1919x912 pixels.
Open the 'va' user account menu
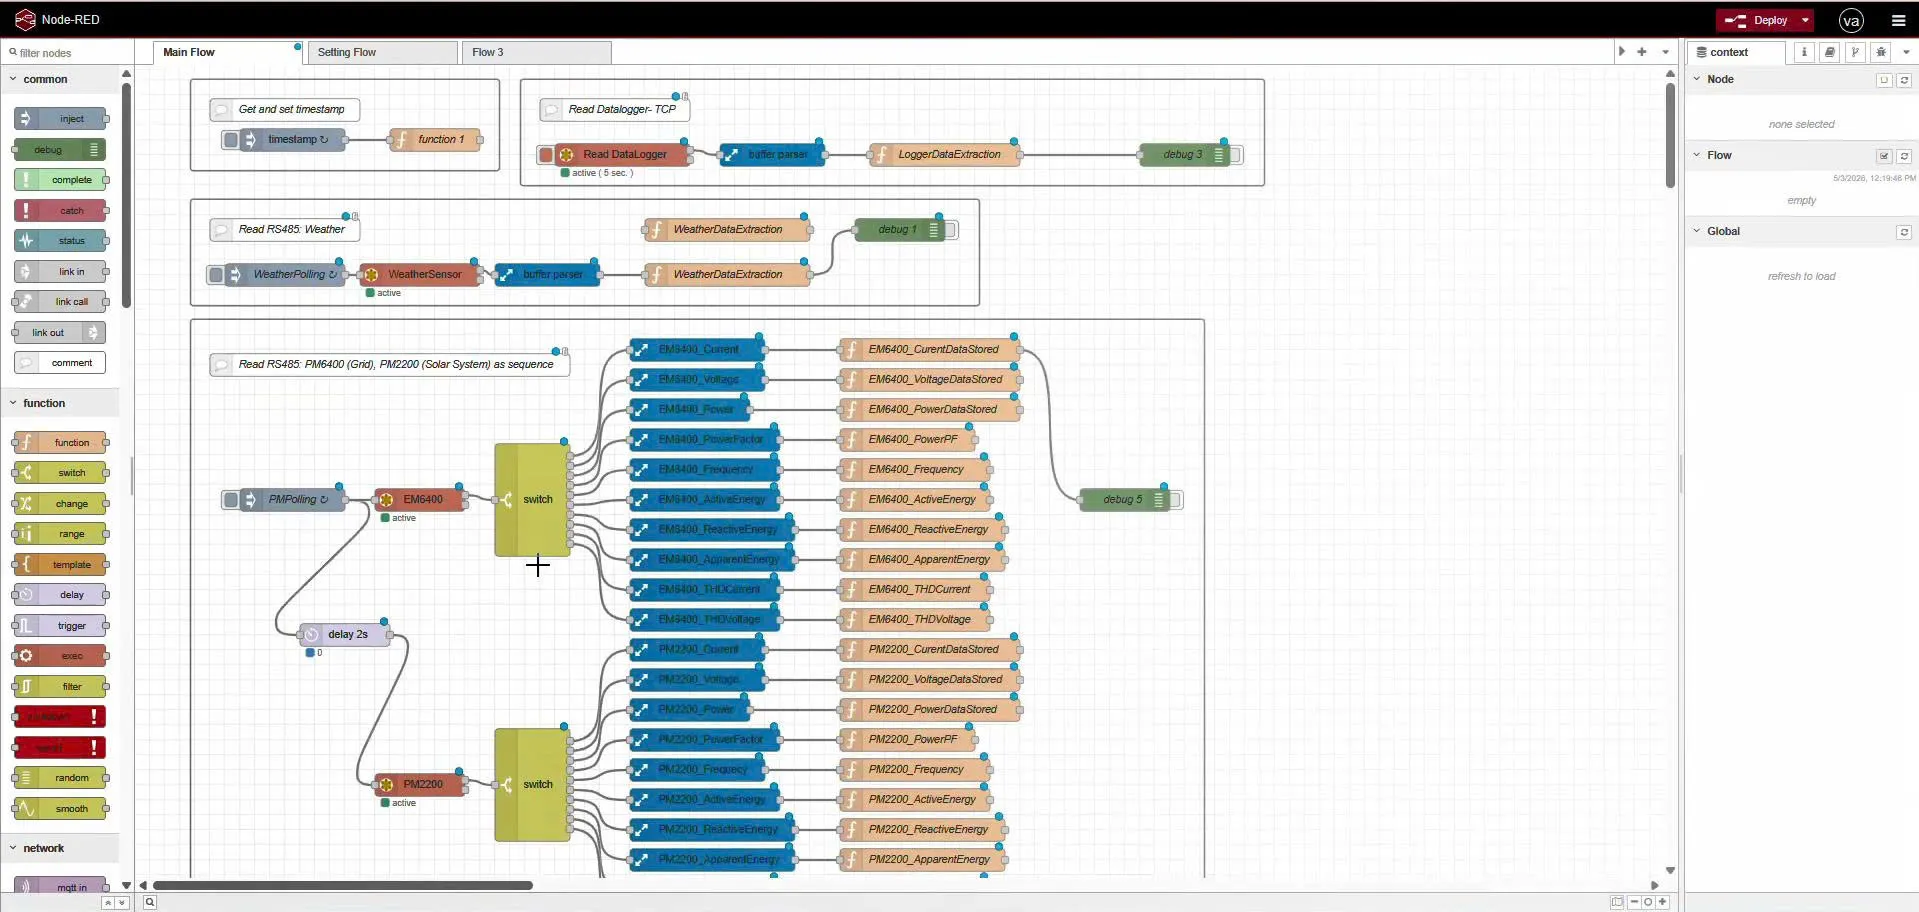coord(1851,20)
